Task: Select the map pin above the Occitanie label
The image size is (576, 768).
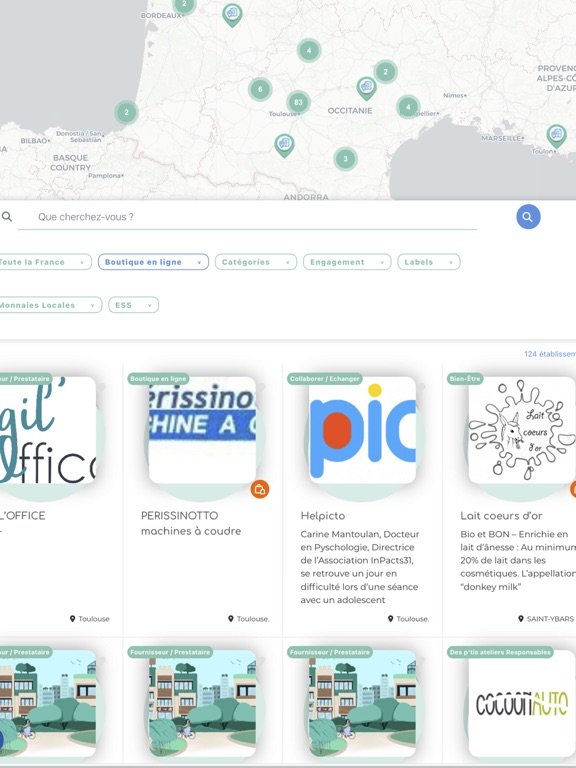Action: click(x=366, y=88)
